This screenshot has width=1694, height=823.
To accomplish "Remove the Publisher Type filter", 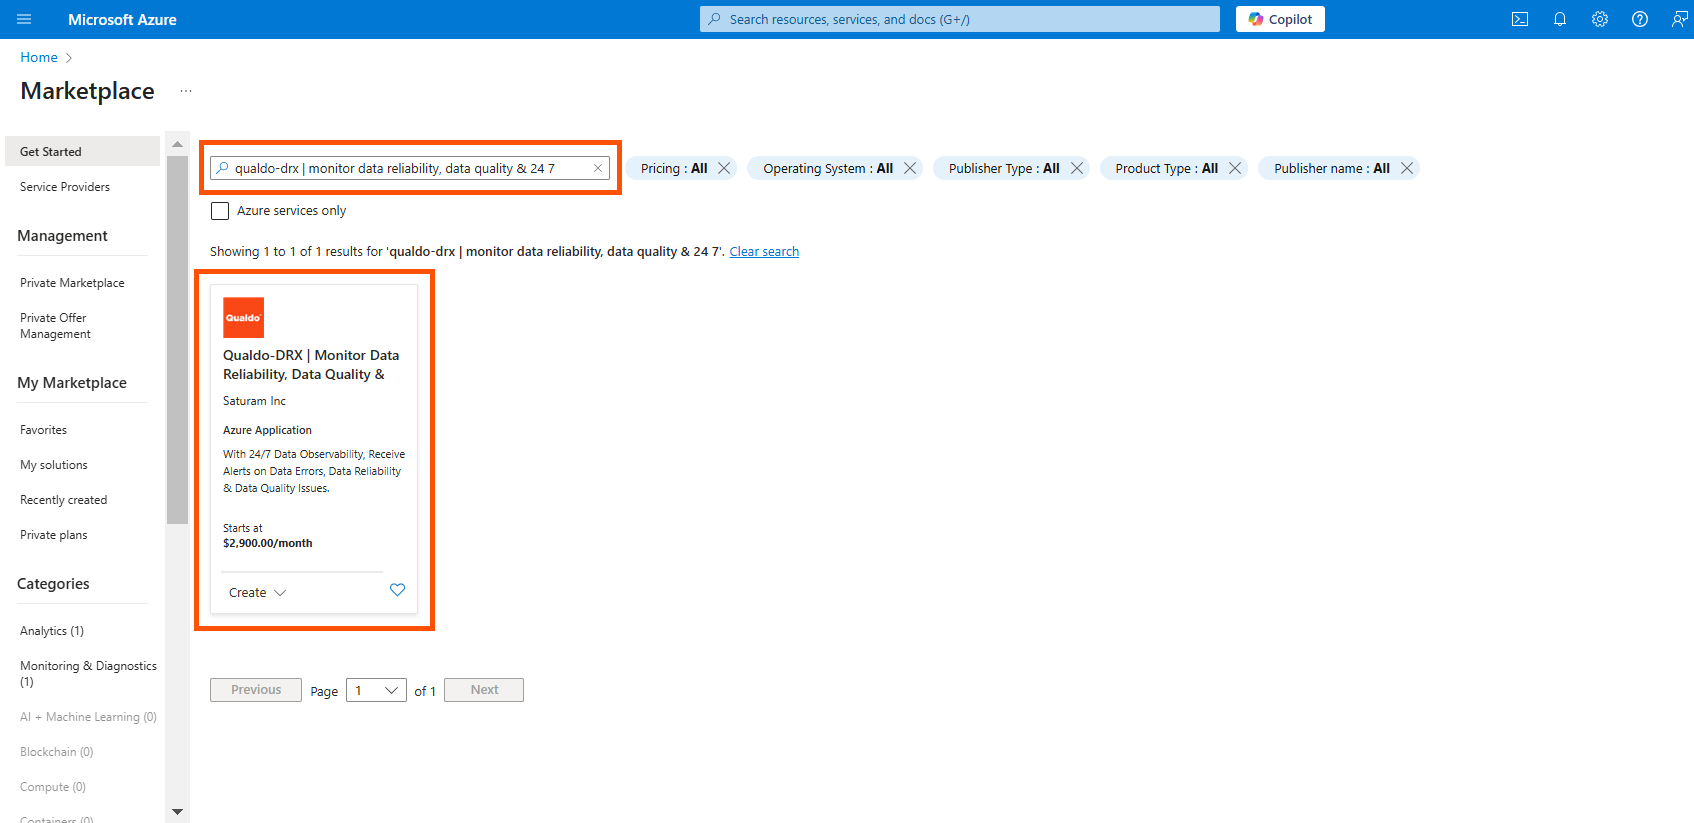I will point(1077,168).
